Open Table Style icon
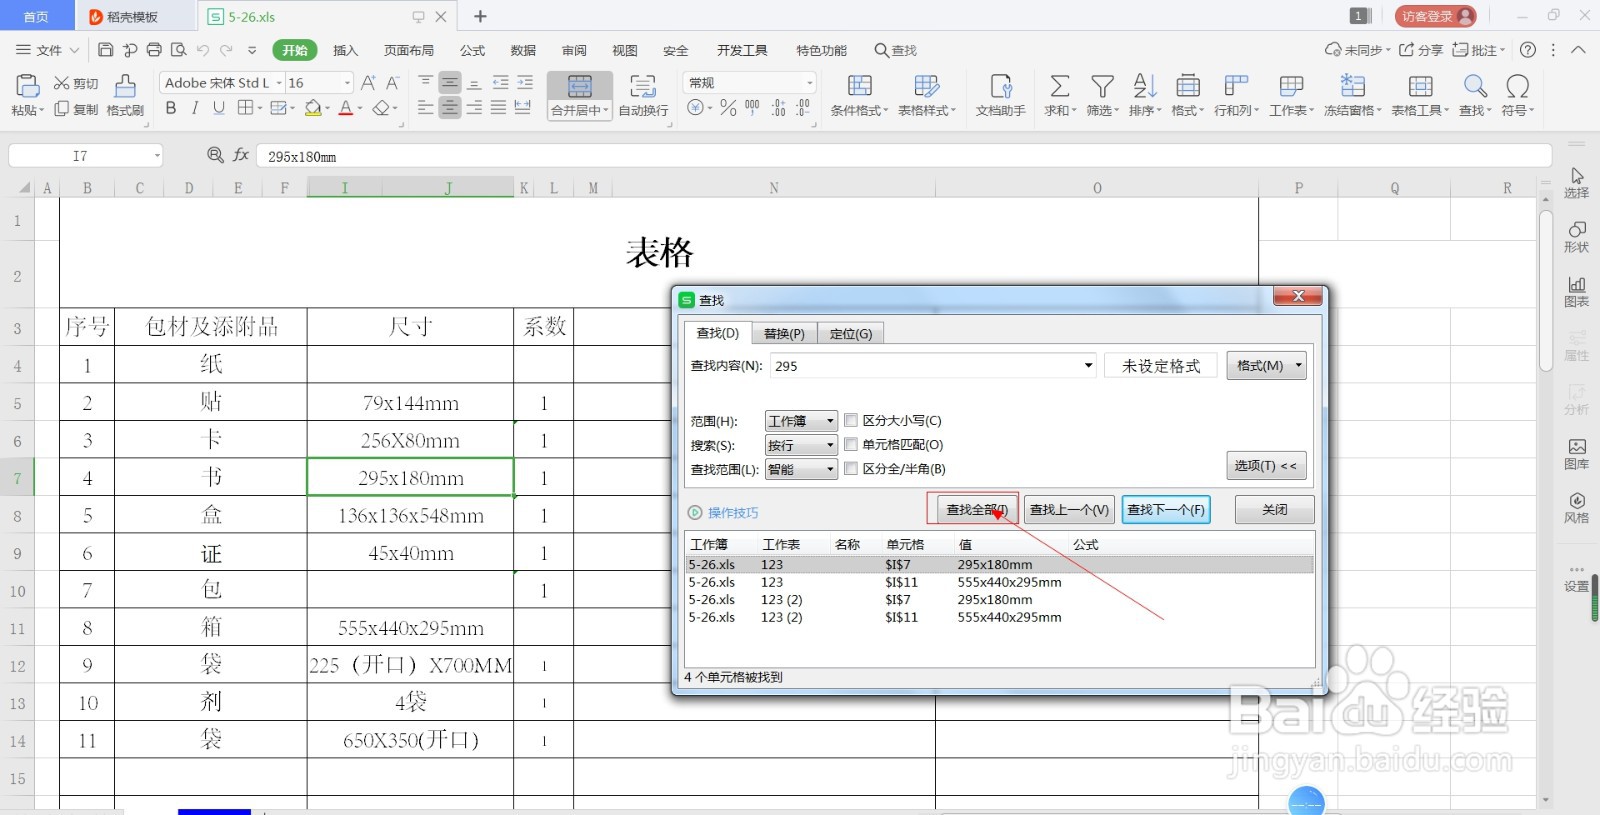The width and height of the screenshot is (1600, 815). coord(927,86)
